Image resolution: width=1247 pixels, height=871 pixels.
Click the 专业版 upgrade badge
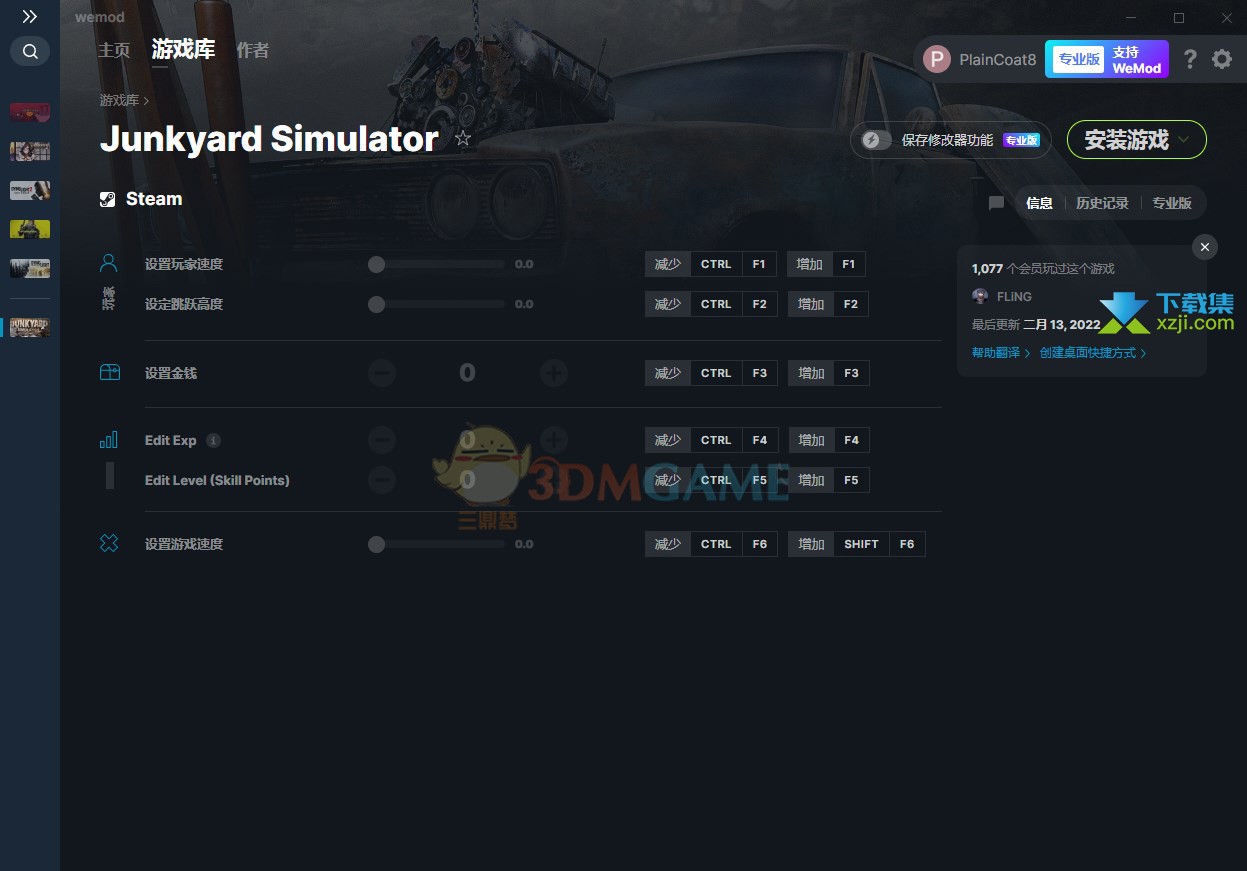click(x=1079, y=59)
